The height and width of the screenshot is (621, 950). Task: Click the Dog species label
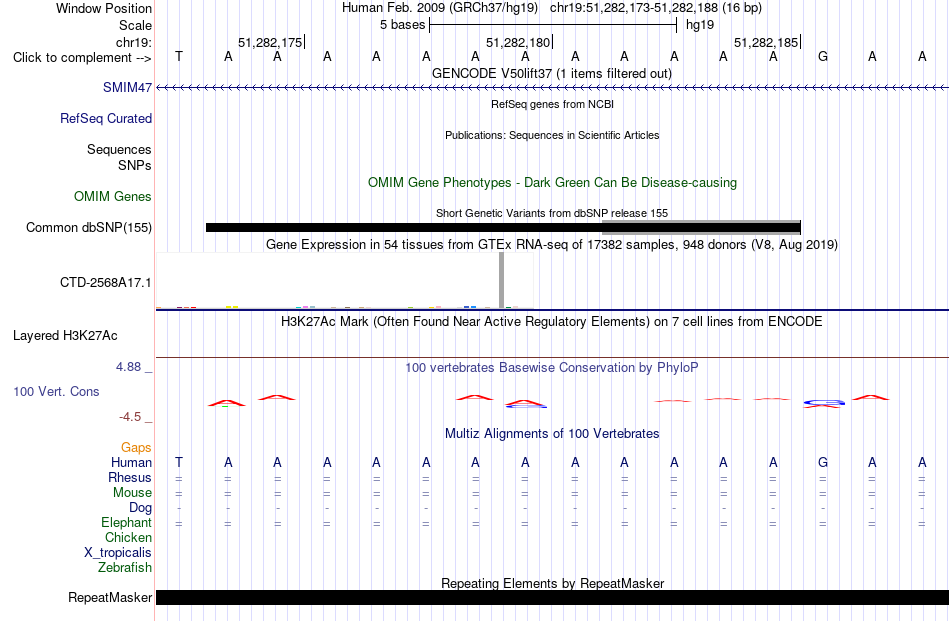point(141,508)
